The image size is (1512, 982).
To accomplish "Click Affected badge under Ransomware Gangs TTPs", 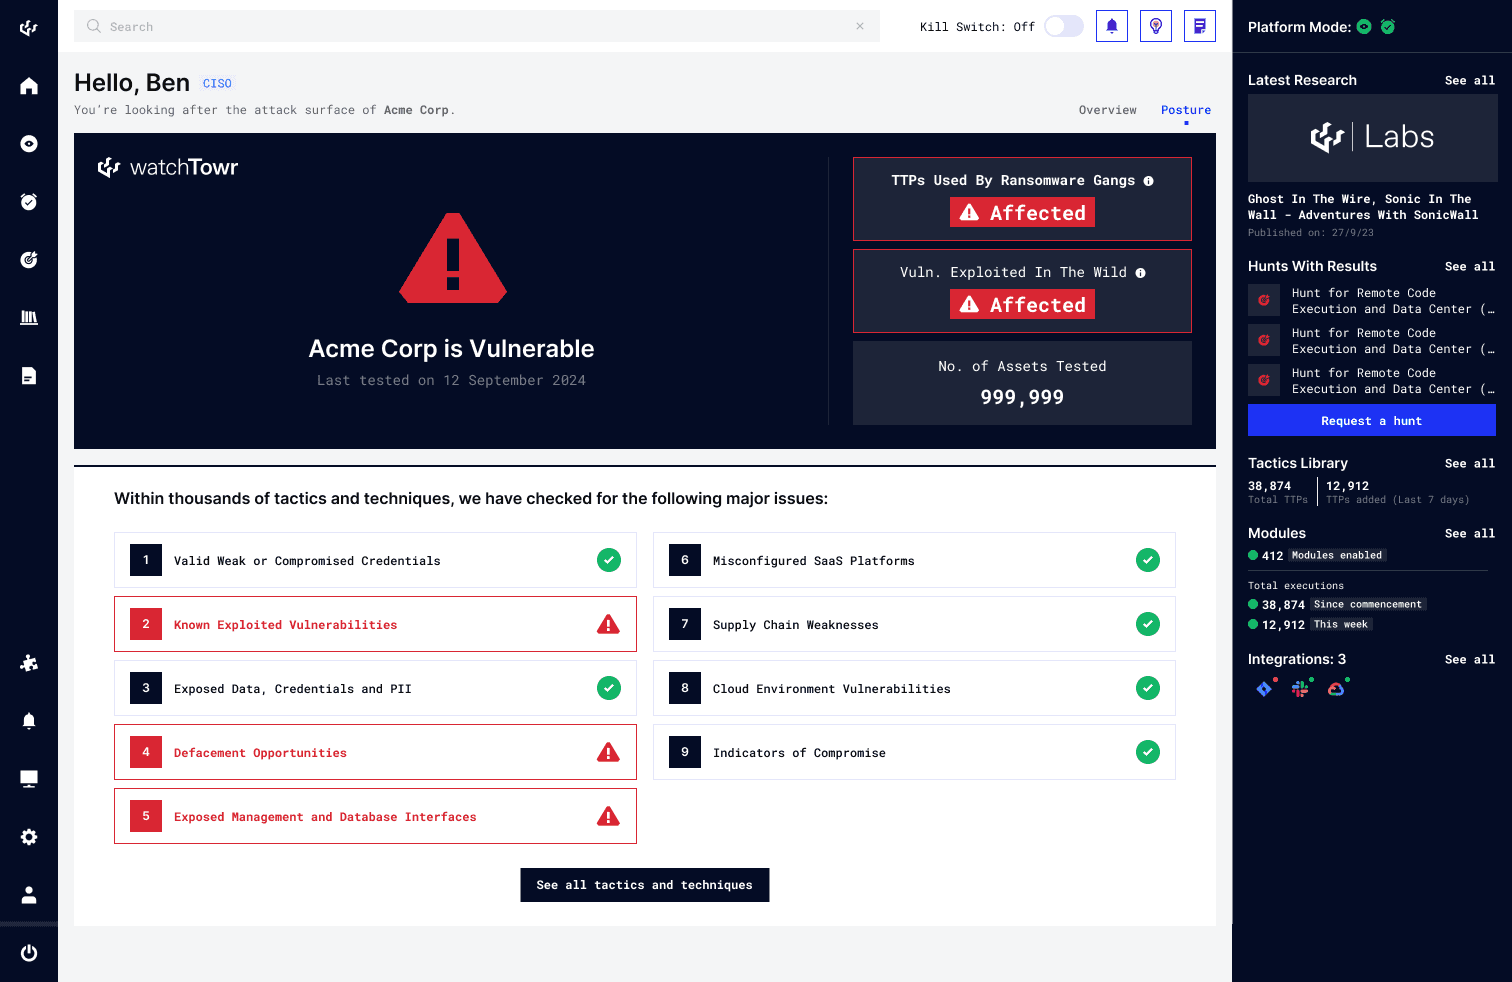I will tap(1022, 212).
